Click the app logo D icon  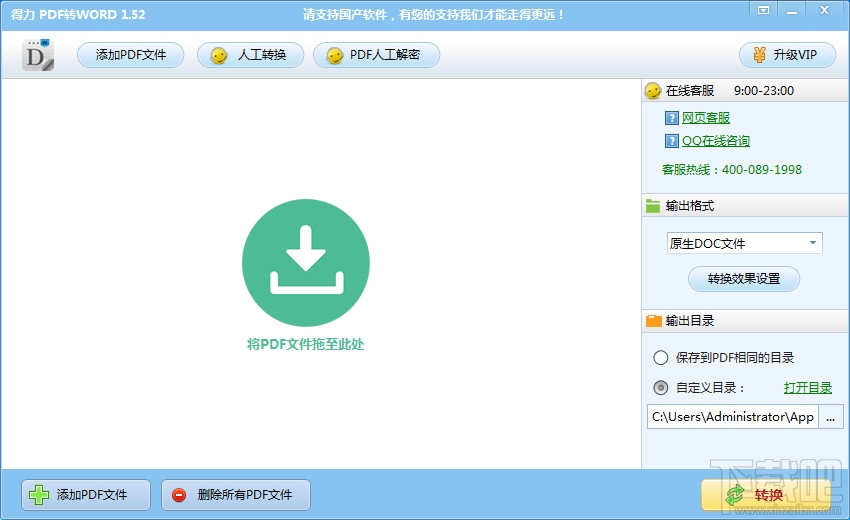pos(38,55)
